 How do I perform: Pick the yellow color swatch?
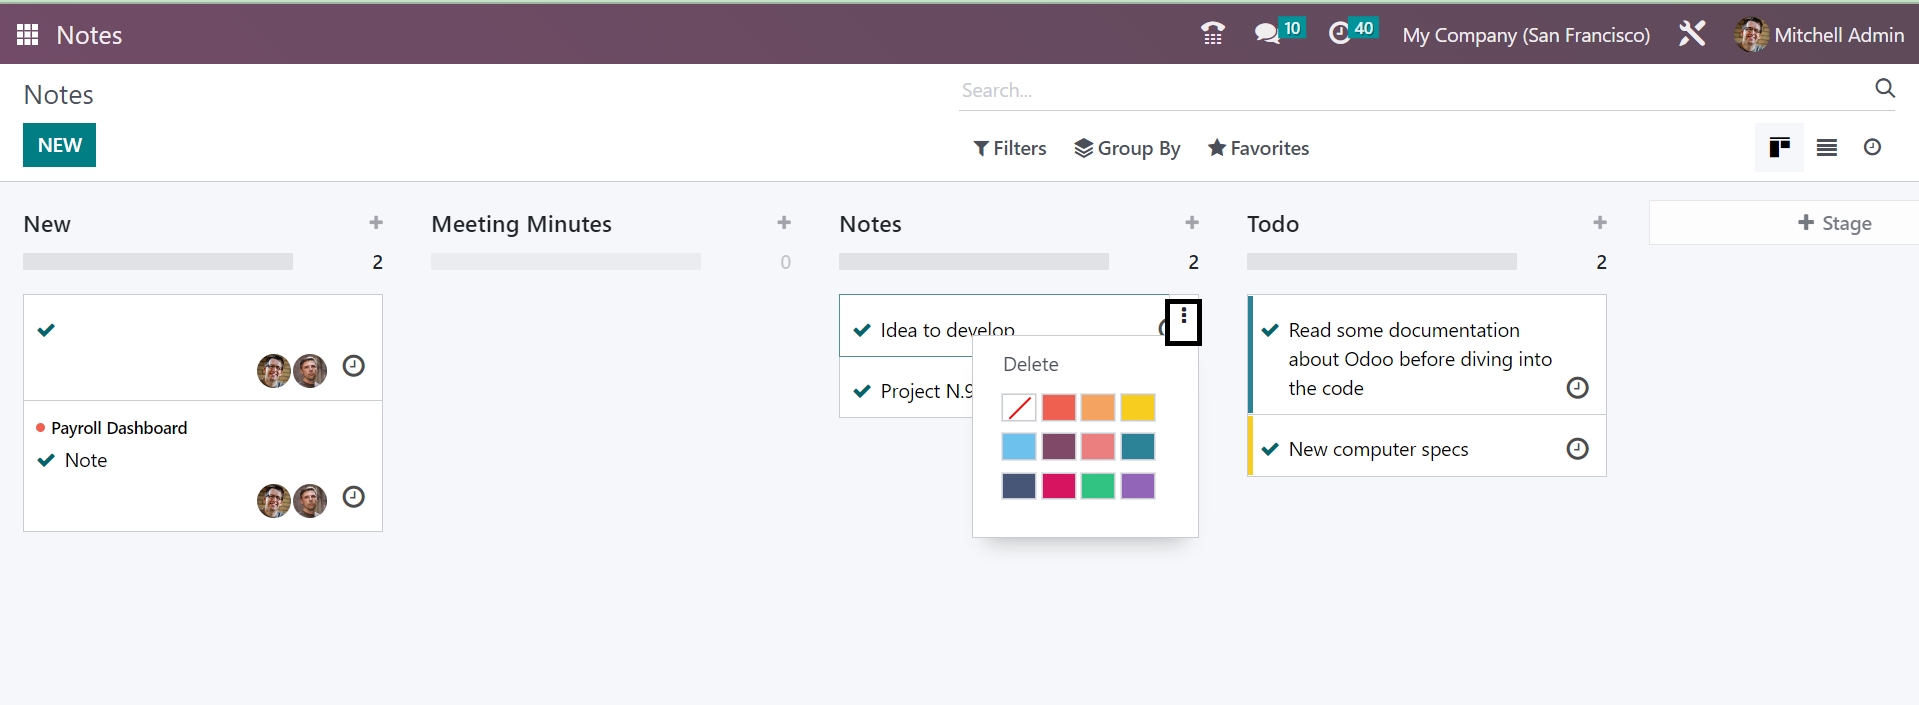tap(1137, 408)
